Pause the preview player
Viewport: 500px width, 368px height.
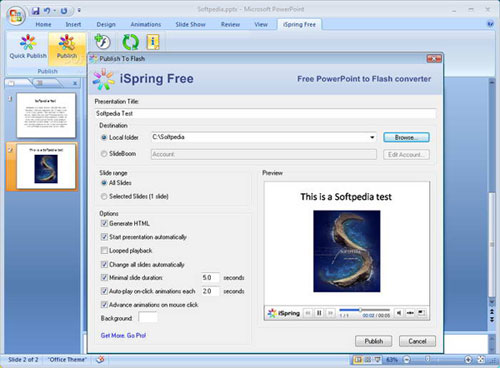319,313
